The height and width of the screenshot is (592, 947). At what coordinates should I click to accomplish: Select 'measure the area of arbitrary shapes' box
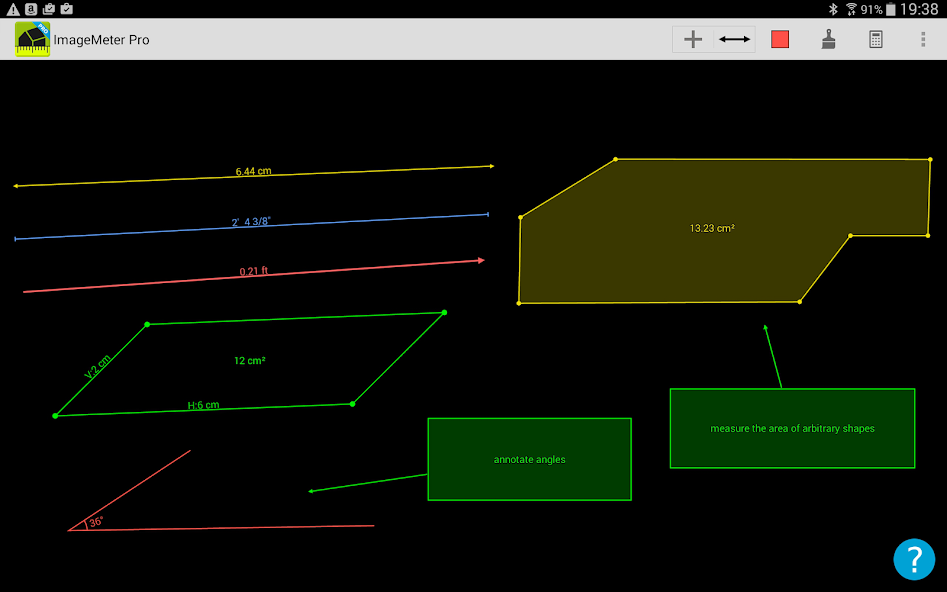coord(792,428)
